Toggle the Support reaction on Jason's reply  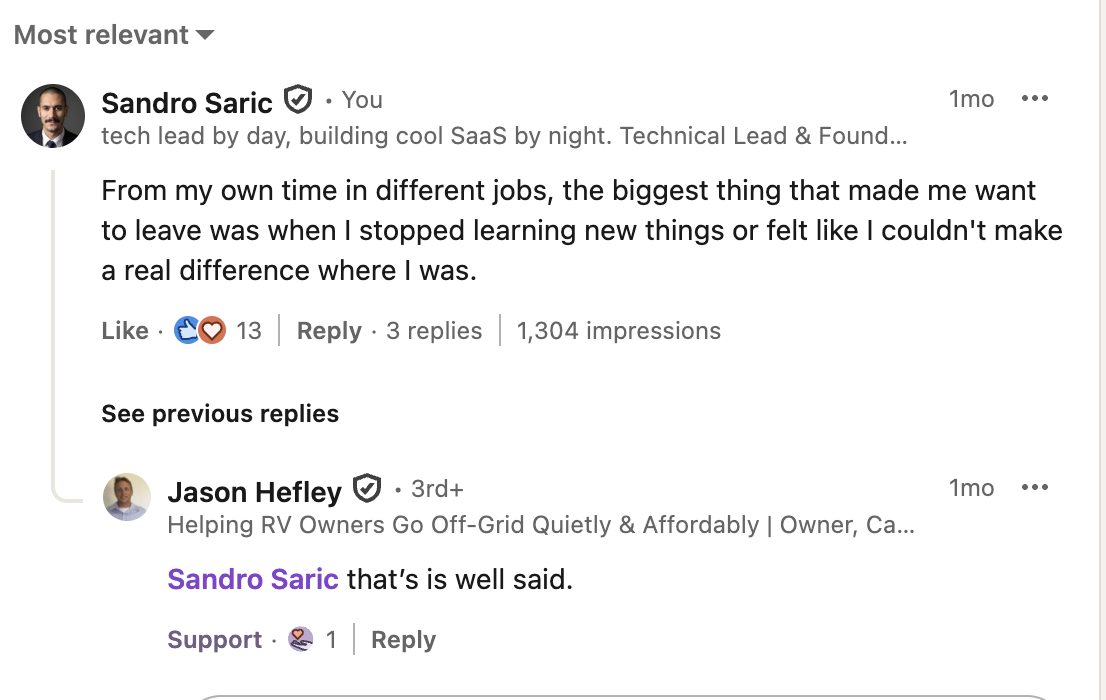(x=214, y=640)
